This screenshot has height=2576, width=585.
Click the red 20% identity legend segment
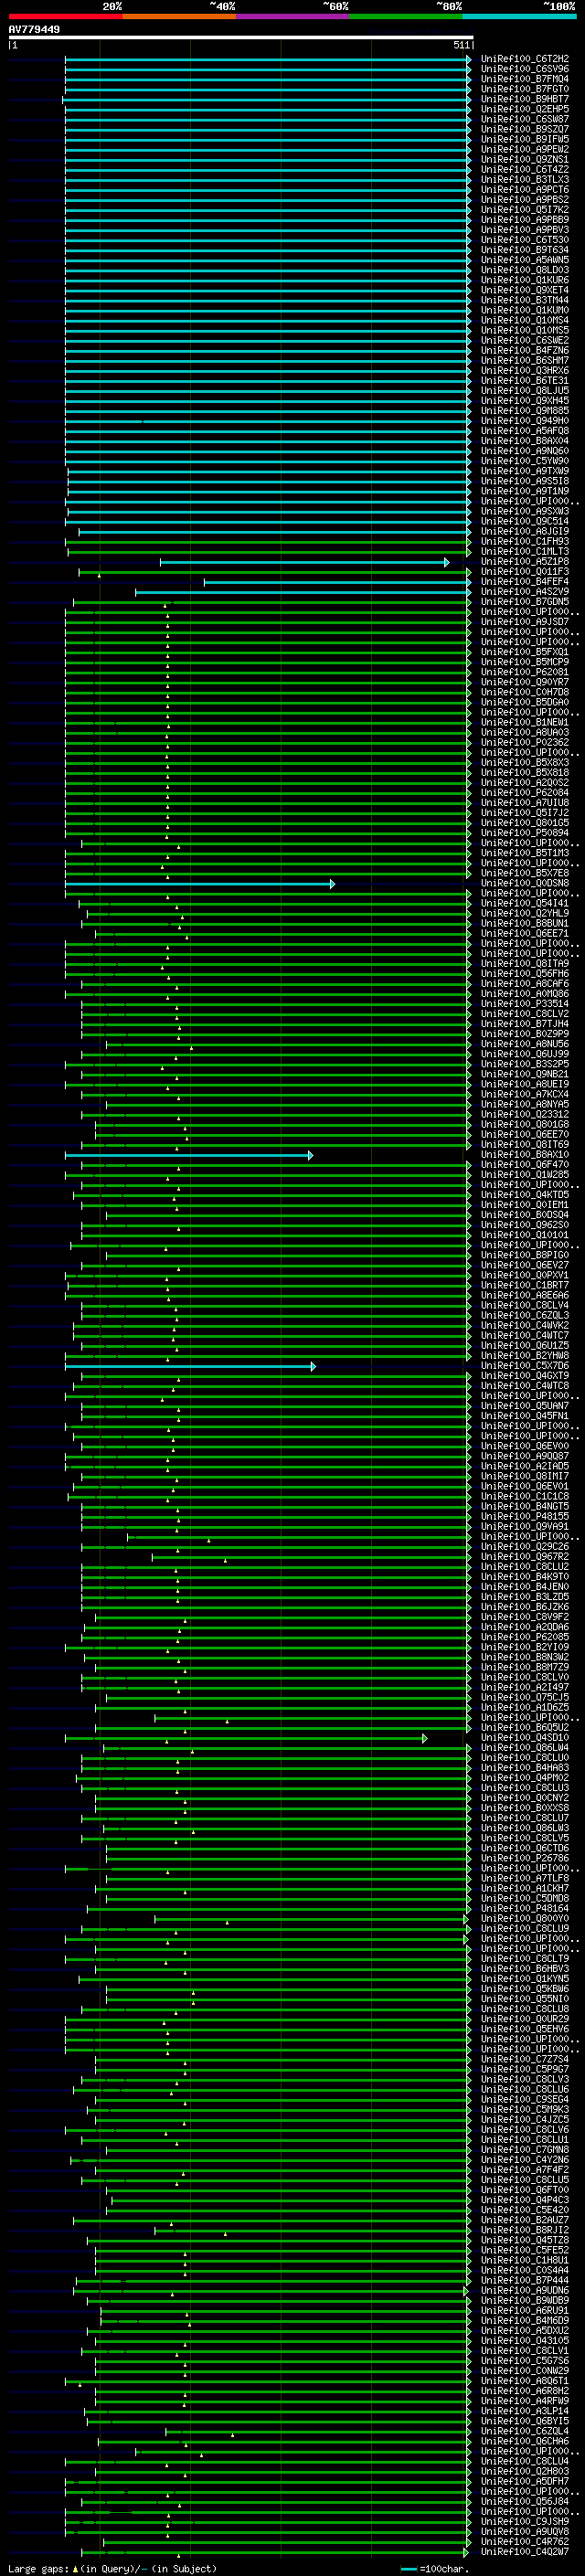(x=65, y=16)
